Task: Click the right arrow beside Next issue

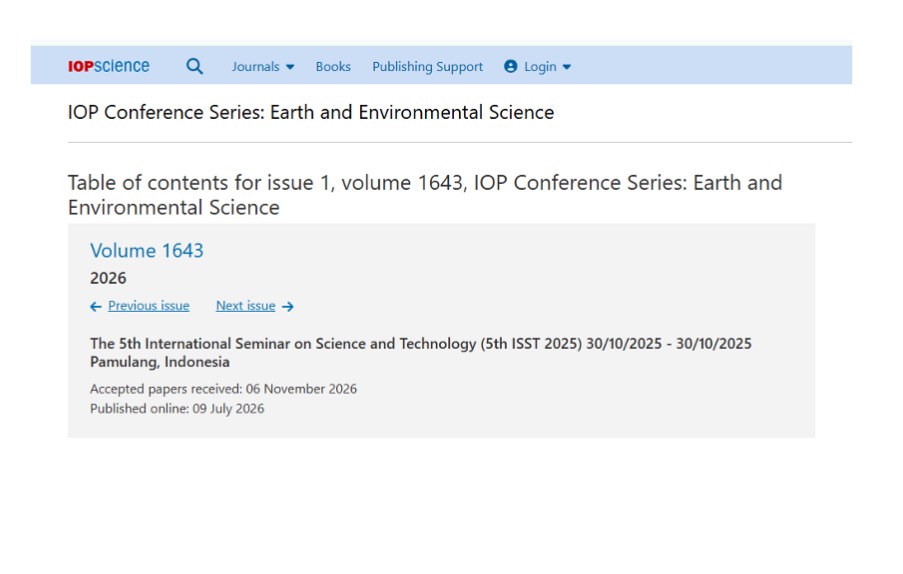Action: point(288,307)
